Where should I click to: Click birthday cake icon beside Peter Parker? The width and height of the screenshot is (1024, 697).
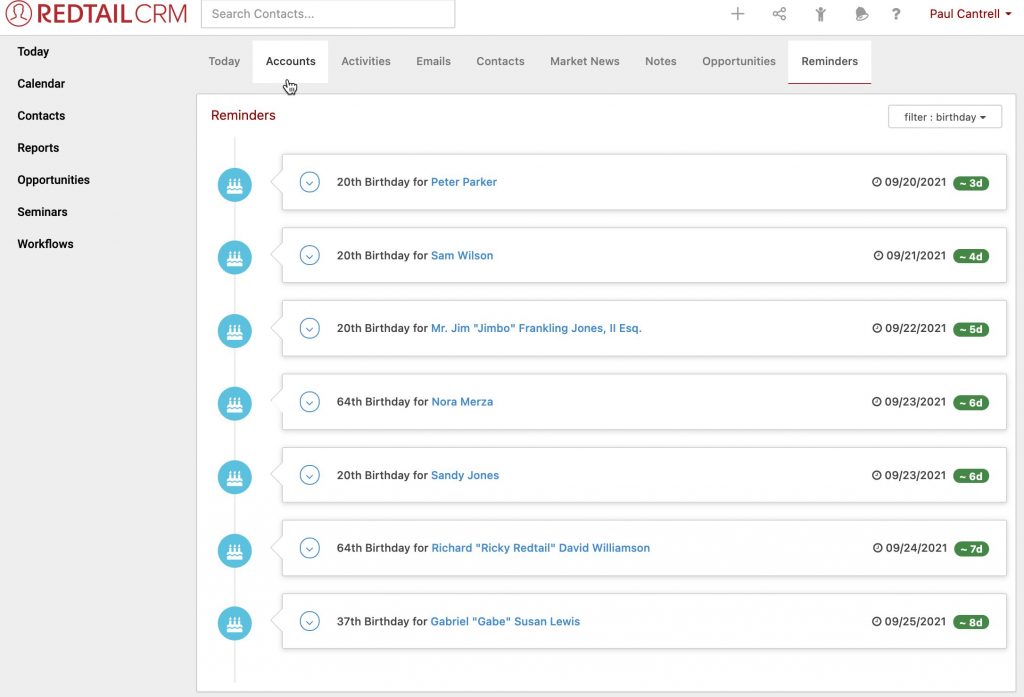235,184
